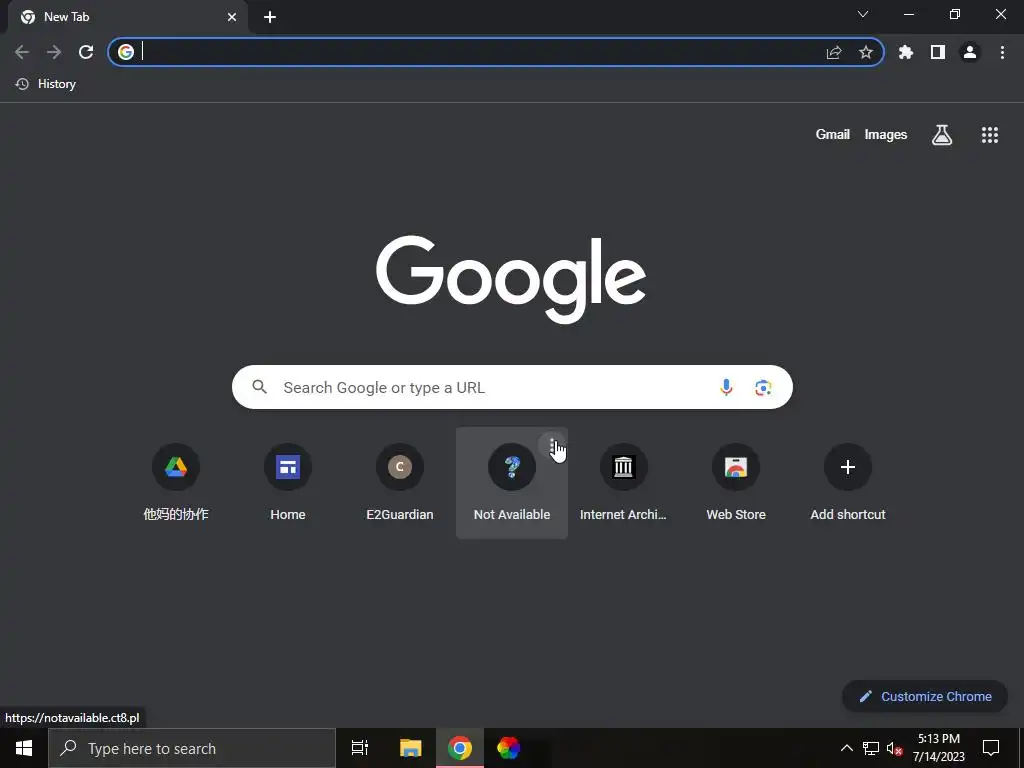Open the Home shortcut
1024x768 pixels.
[x=288, y=483]
